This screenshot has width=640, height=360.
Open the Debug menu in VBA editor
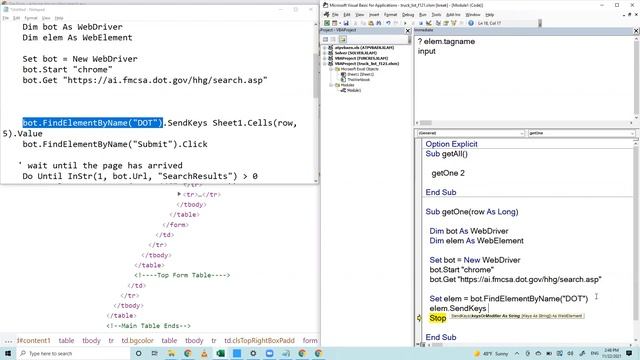coord(408,15)
